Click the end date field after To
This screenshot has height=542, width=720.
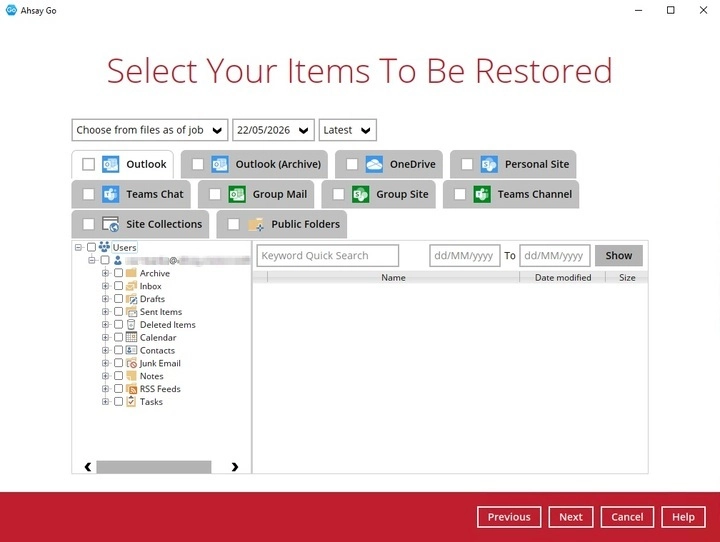point(555,255)
